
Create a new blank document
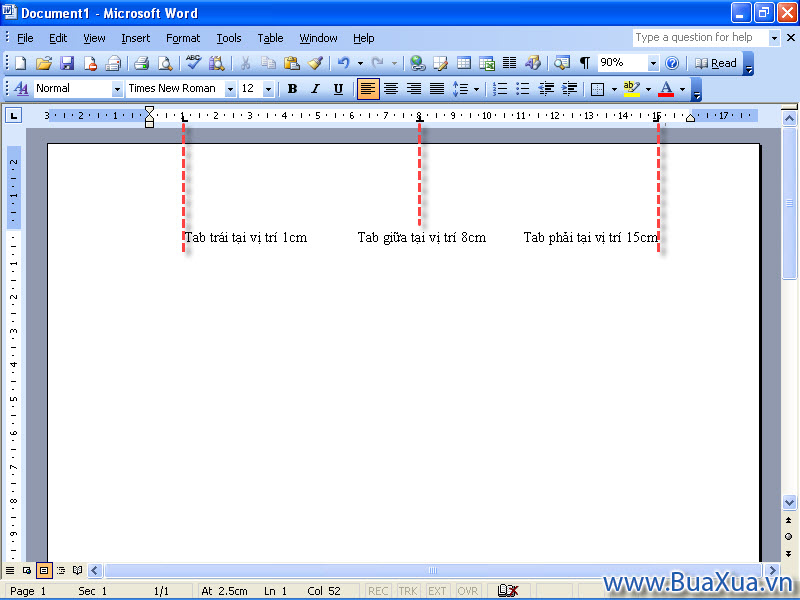(x=20, y=63)
